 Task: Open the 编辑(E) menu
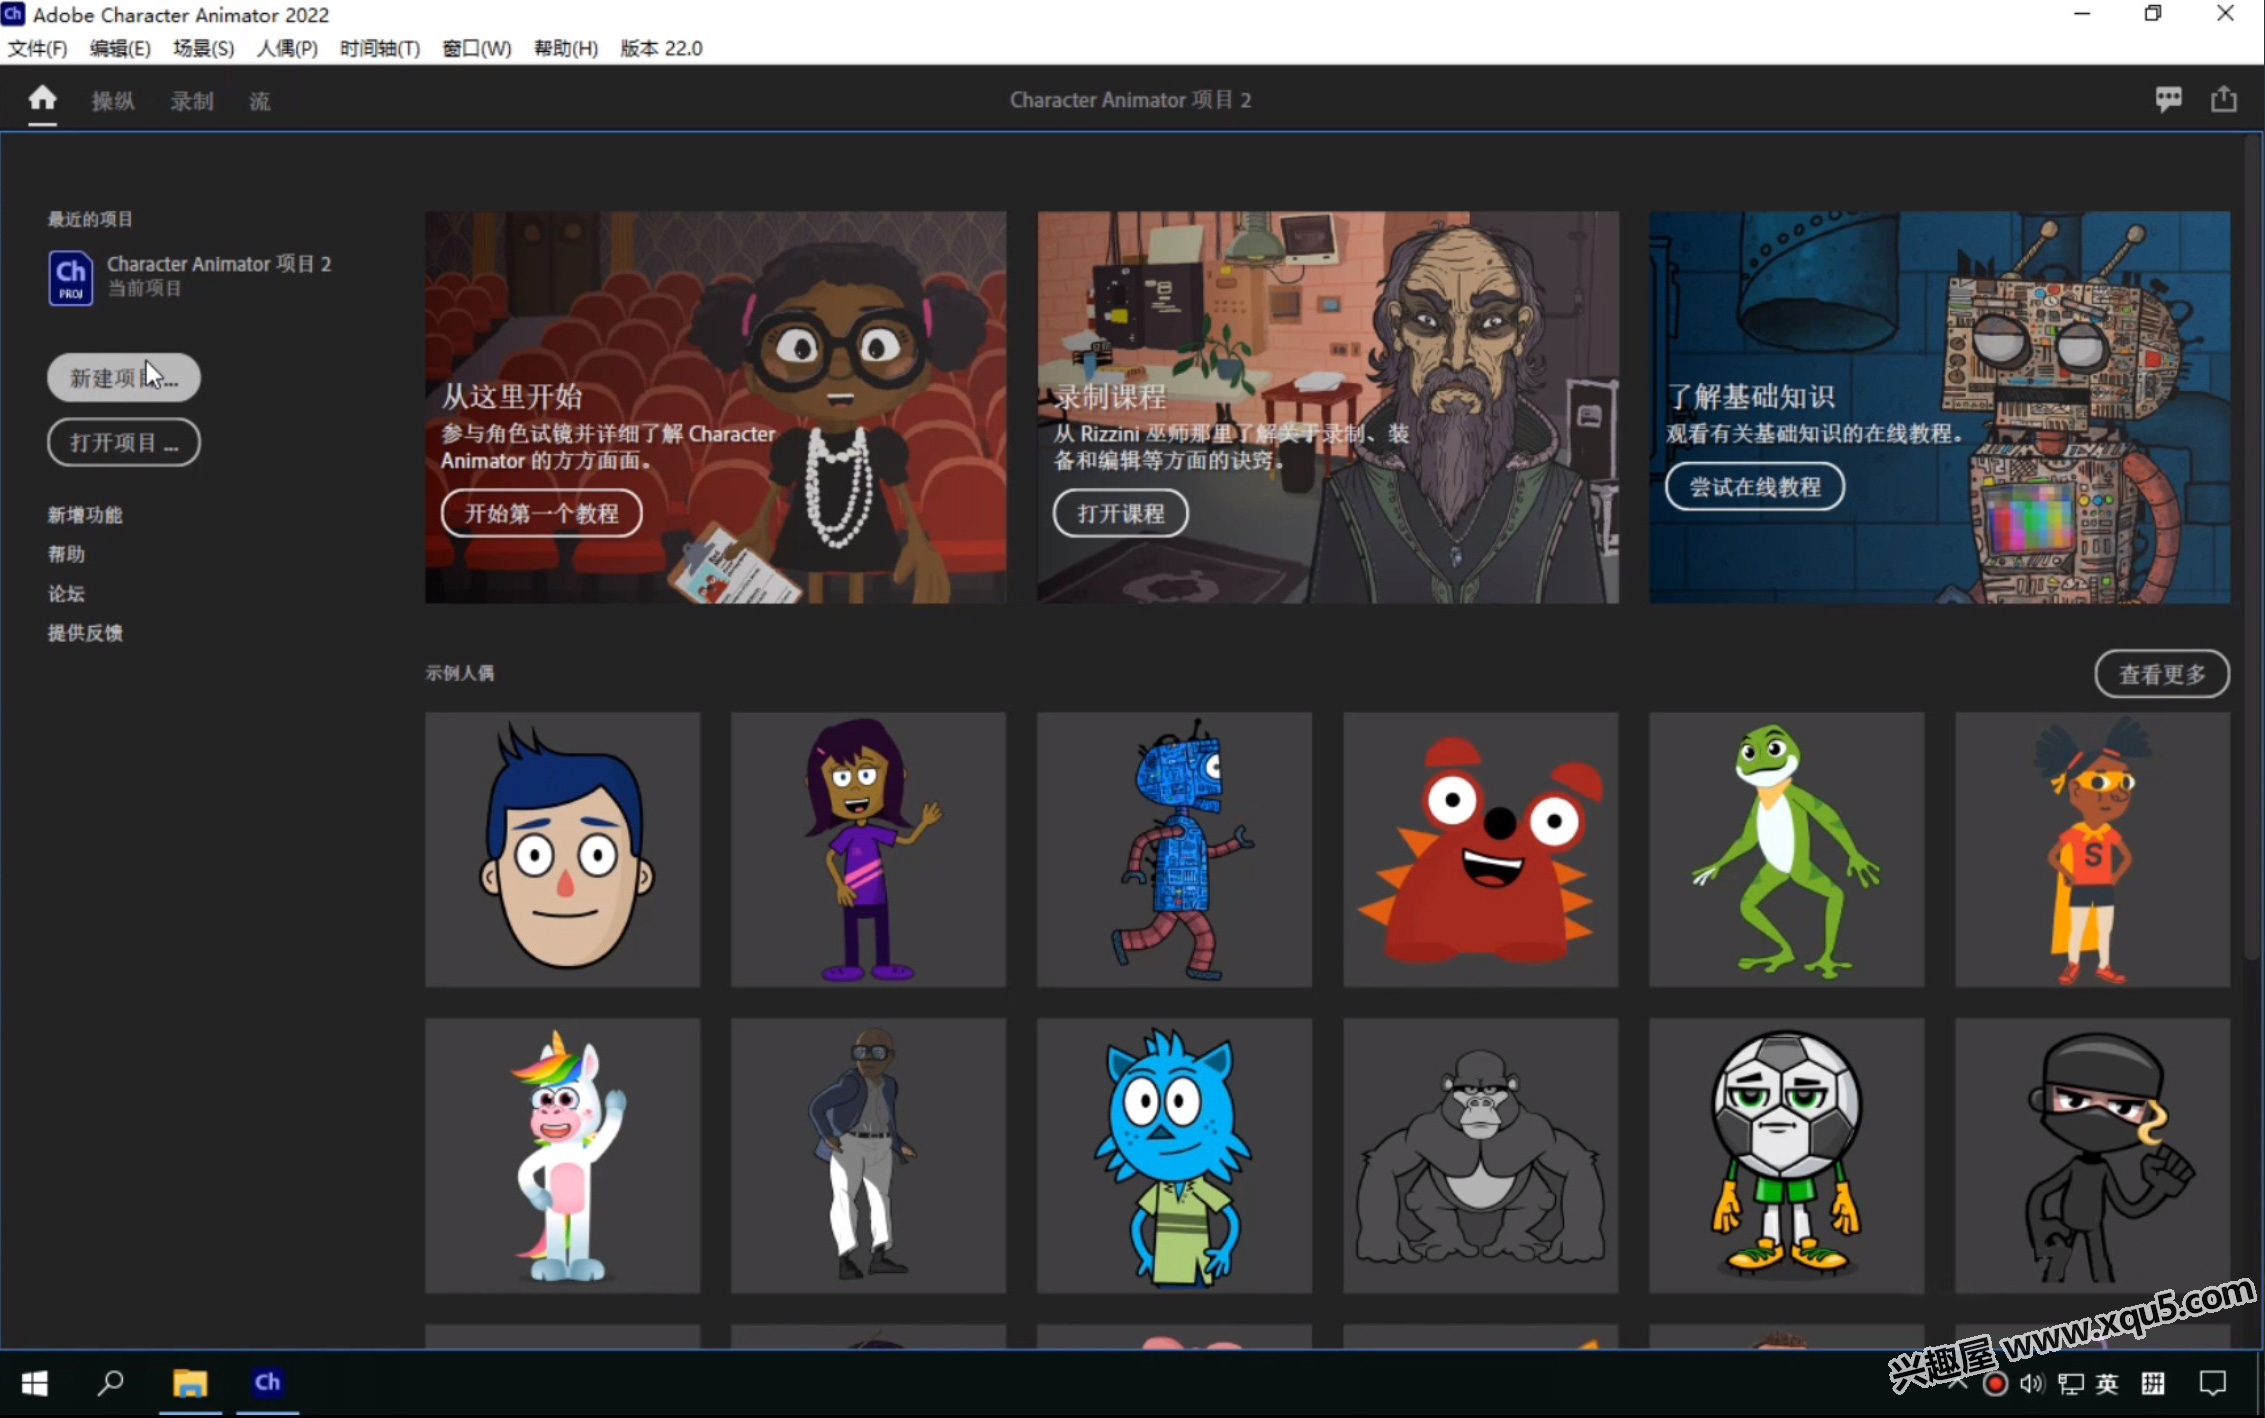tap(120, 48)
